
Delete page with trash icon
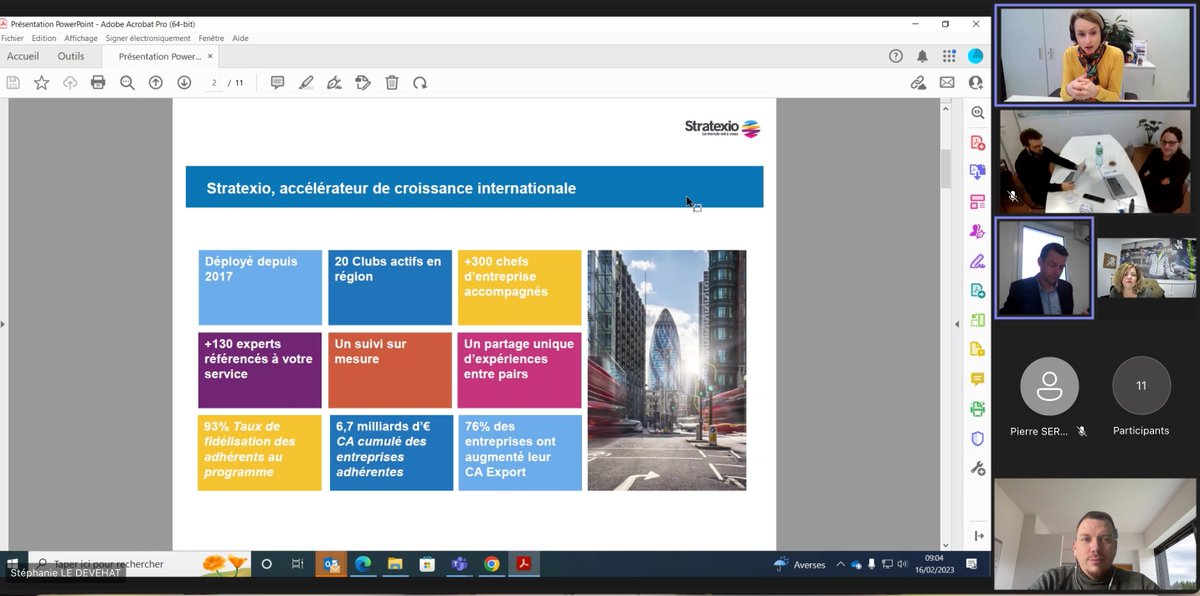pyautogui.click(x=392, y=83)
